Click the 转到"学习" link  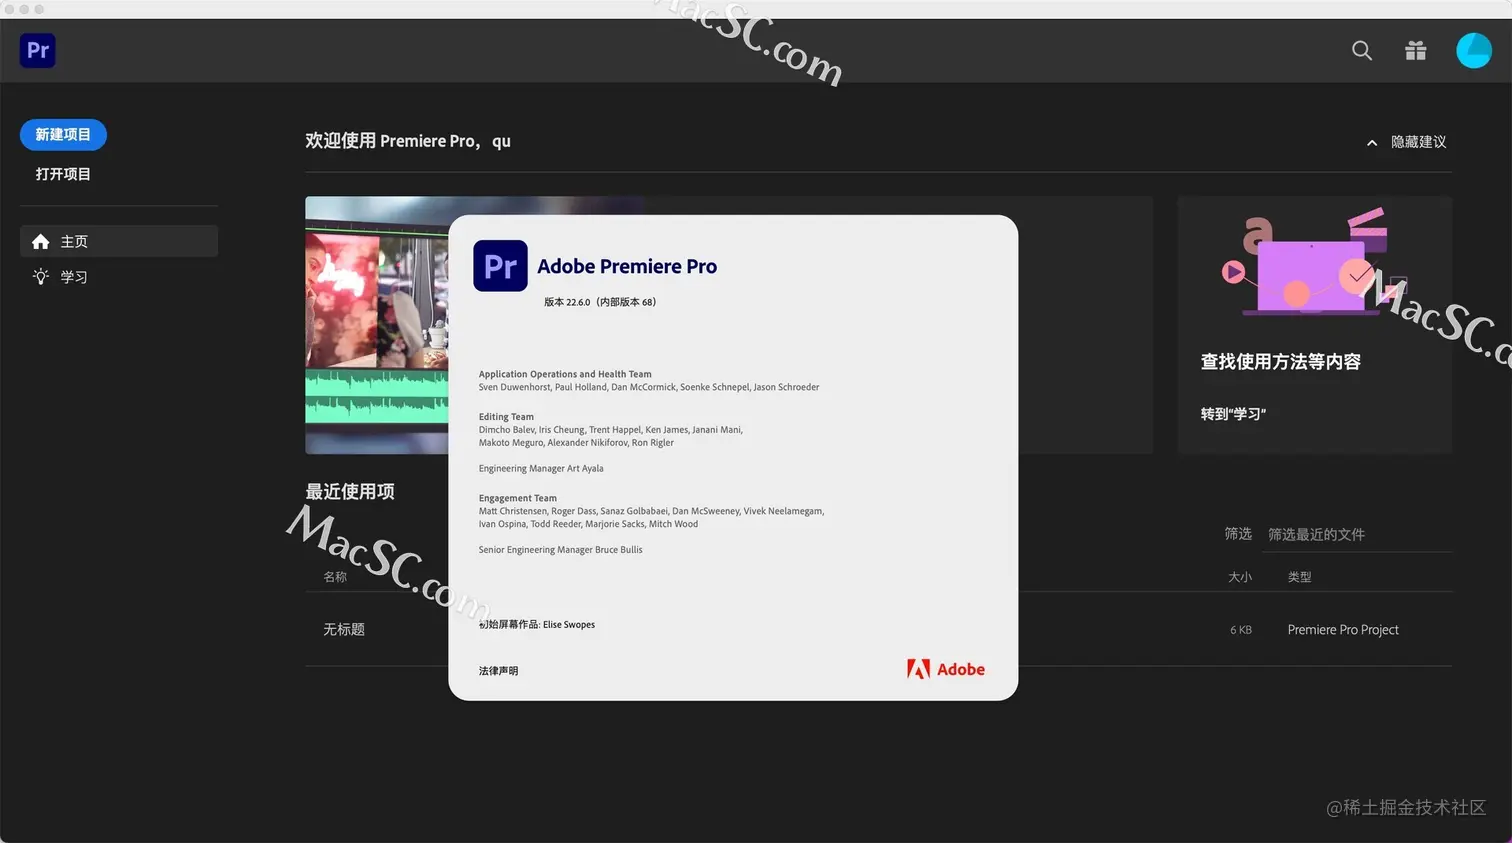click(1233, 414)
